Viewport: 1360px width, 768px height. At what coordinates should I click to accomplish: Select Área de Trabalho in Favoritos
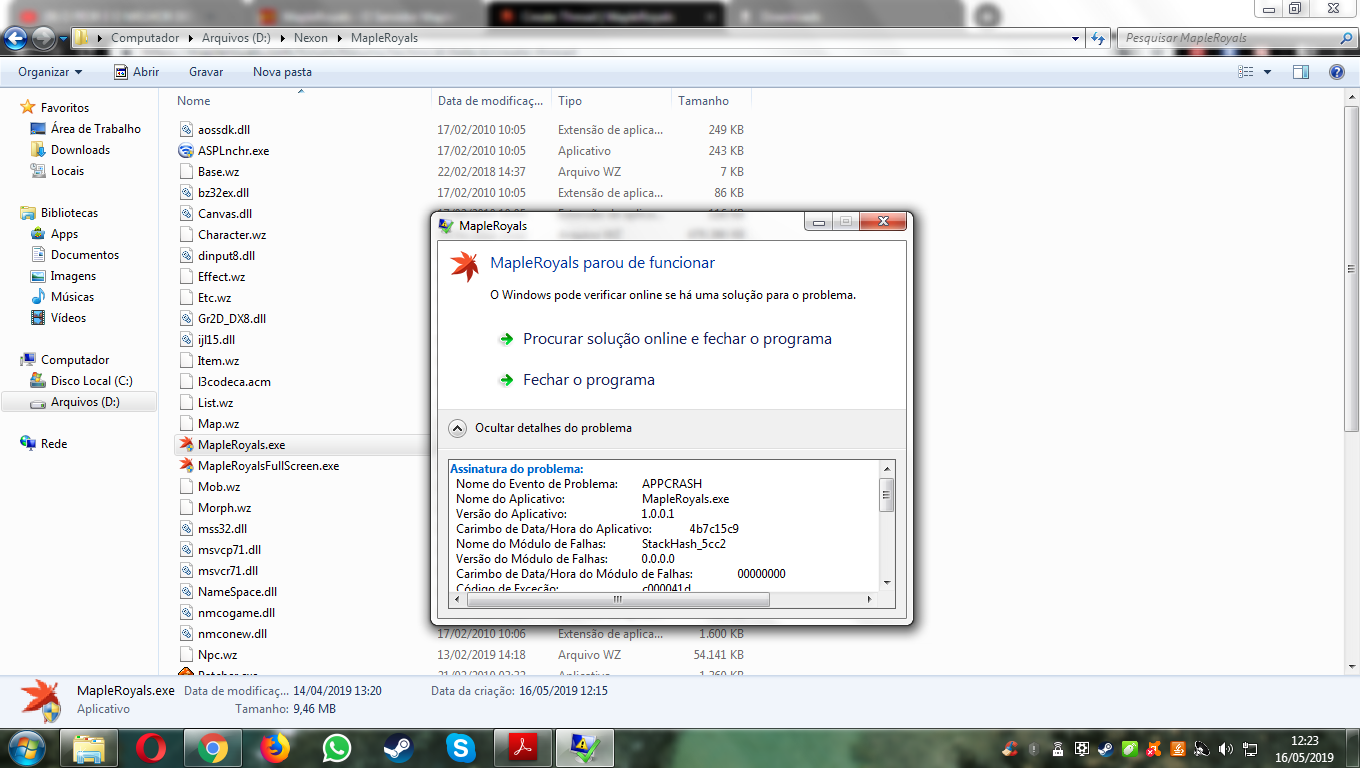(x=96, y=129)
